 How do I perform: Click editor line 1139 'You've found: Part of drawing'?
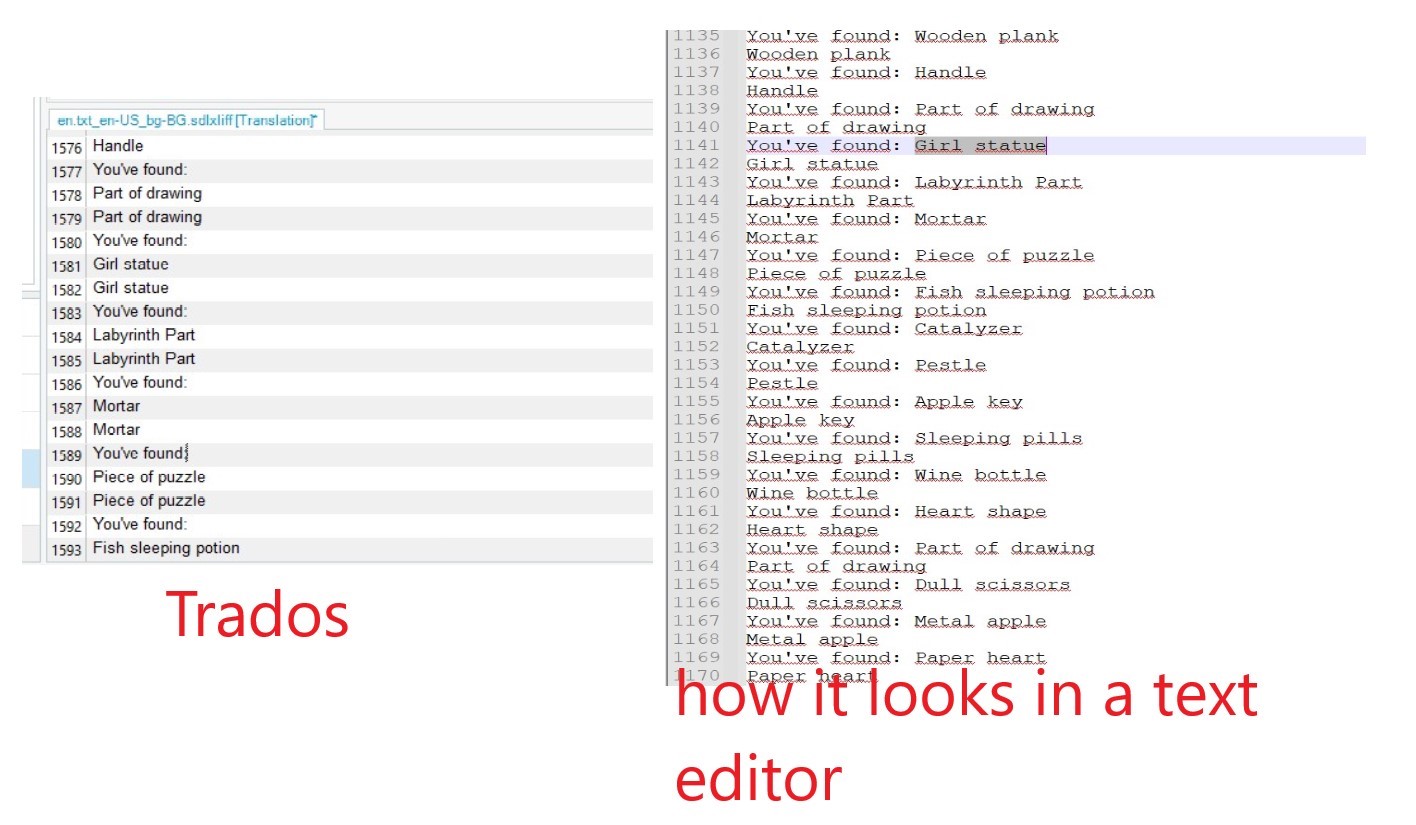[920, 109]
